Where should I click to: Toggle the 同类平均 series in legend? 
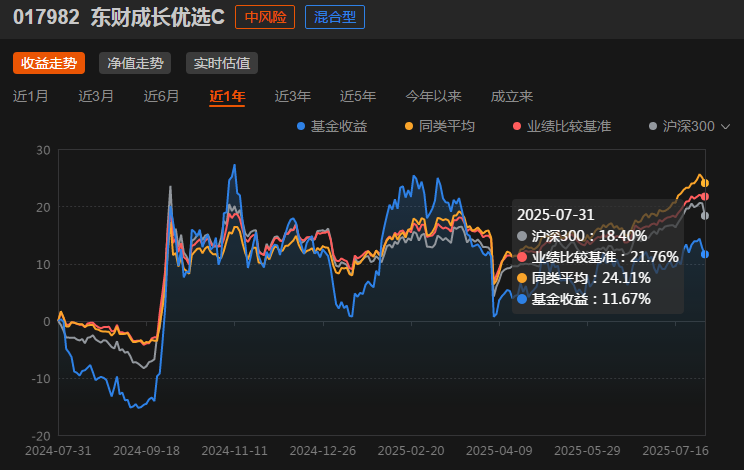[x=440, y=126]
